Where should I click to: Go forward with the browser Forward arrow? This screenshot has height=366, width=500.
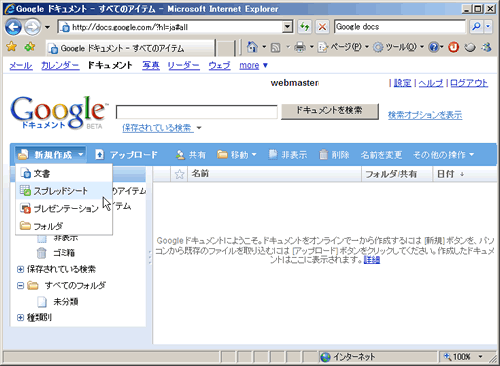(x=33, y=27)
